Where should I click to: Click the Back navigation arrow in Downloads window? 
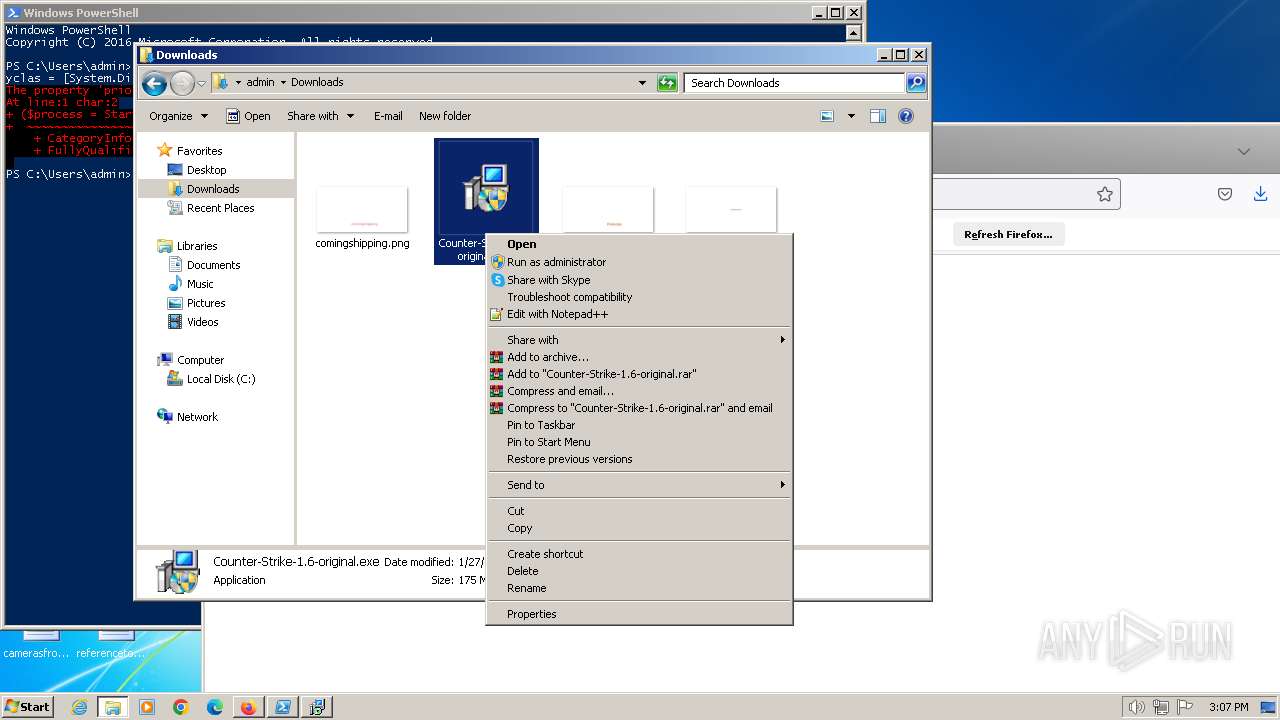154,83
